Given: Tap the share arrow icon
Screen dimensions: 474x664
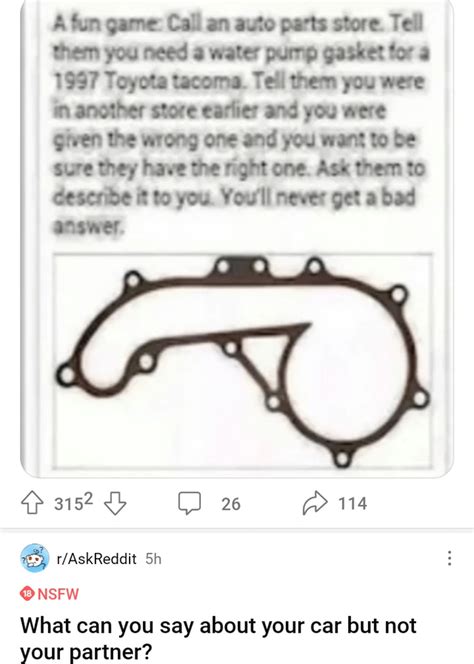Looking at the screenshot, I should pyautogui.click(x=315, y=503).
